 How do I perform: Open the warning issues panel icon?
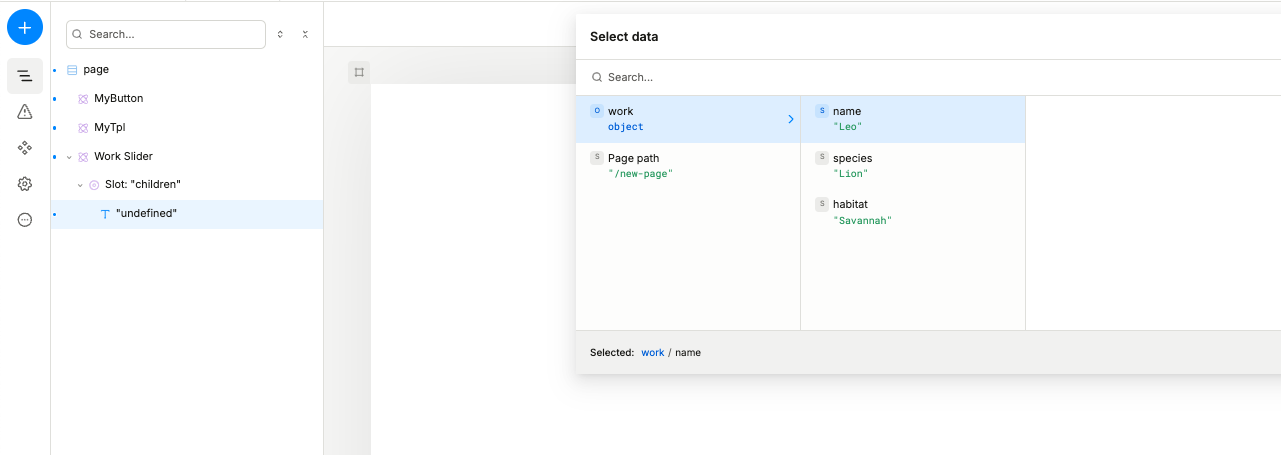25,112
